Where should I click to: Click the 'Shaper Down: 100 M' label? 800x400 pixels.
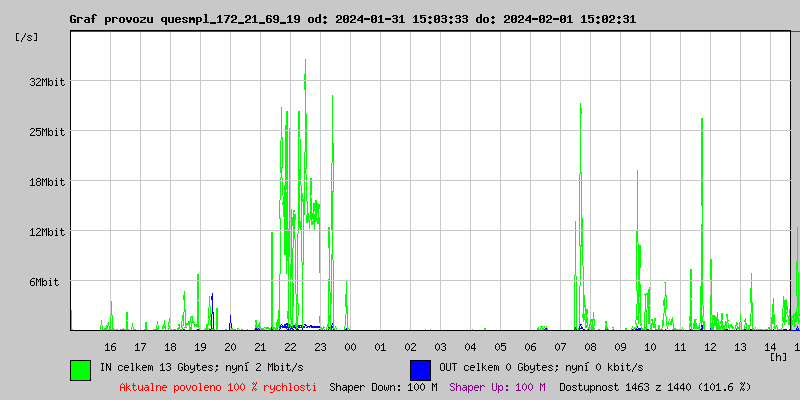pyautogui.click(x=383, y=387)
